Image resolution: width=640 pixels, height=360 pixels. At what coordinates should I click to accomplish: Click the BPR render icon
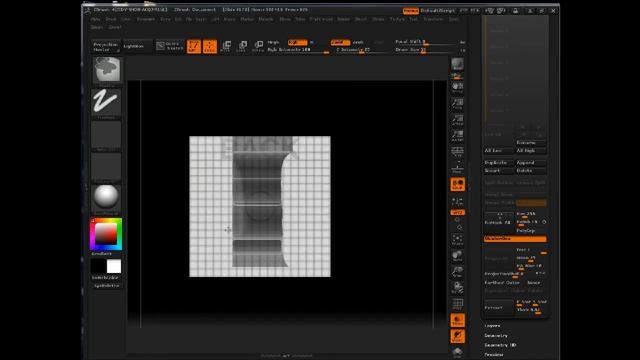[458, 64]
